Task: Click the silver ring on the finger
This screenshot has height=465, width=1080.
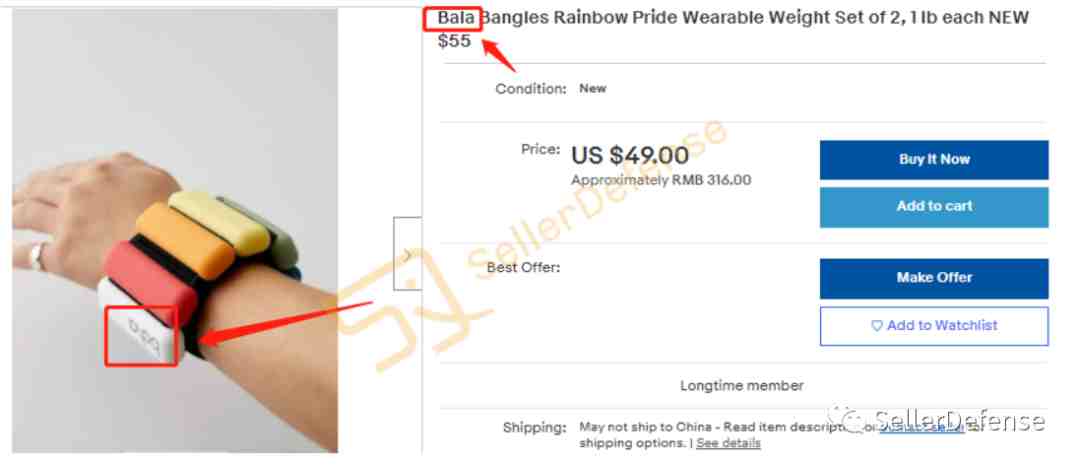Action: 36,258
